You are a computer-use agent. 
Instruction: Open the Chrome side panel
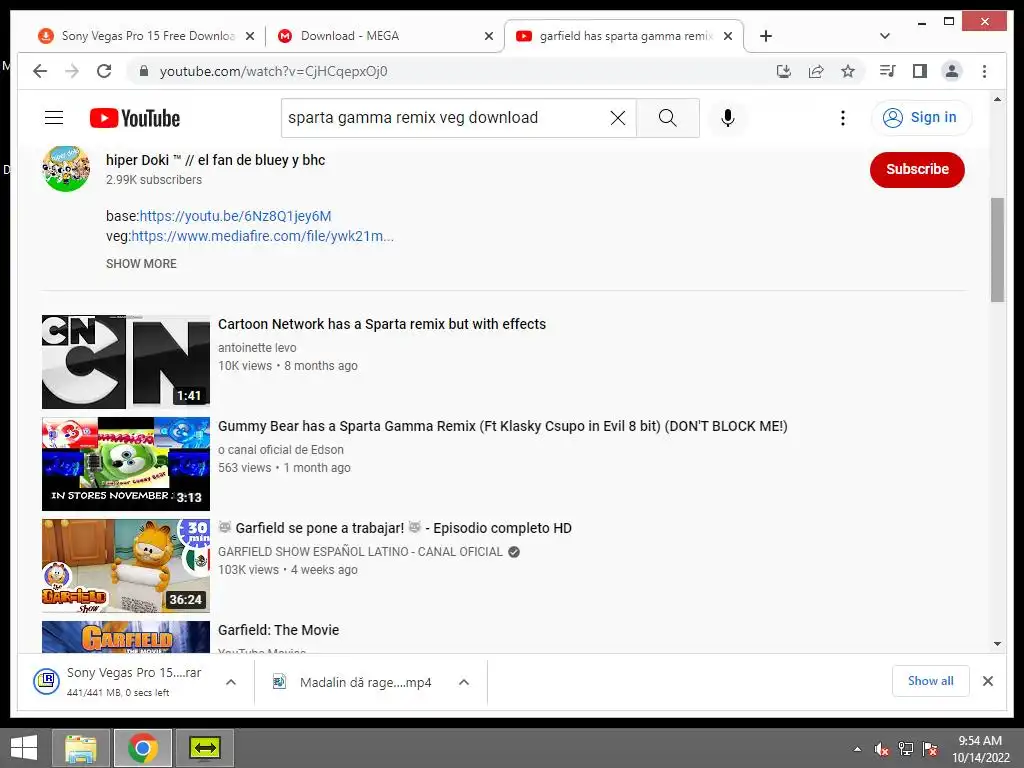920,71
